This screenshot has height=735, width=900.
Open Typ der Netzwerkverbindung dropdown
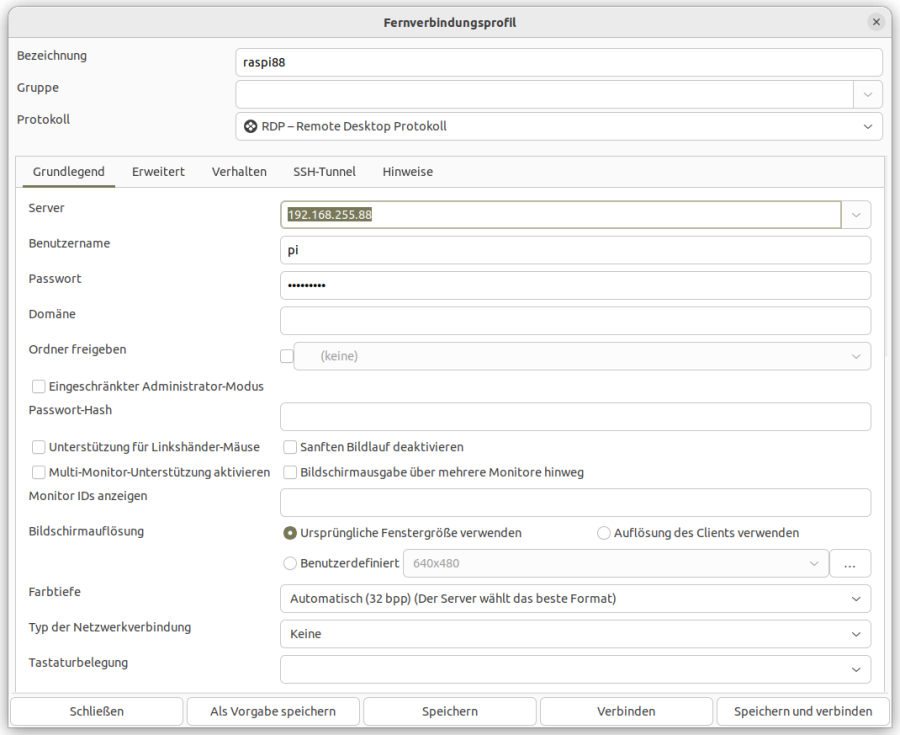pos(574,634)
